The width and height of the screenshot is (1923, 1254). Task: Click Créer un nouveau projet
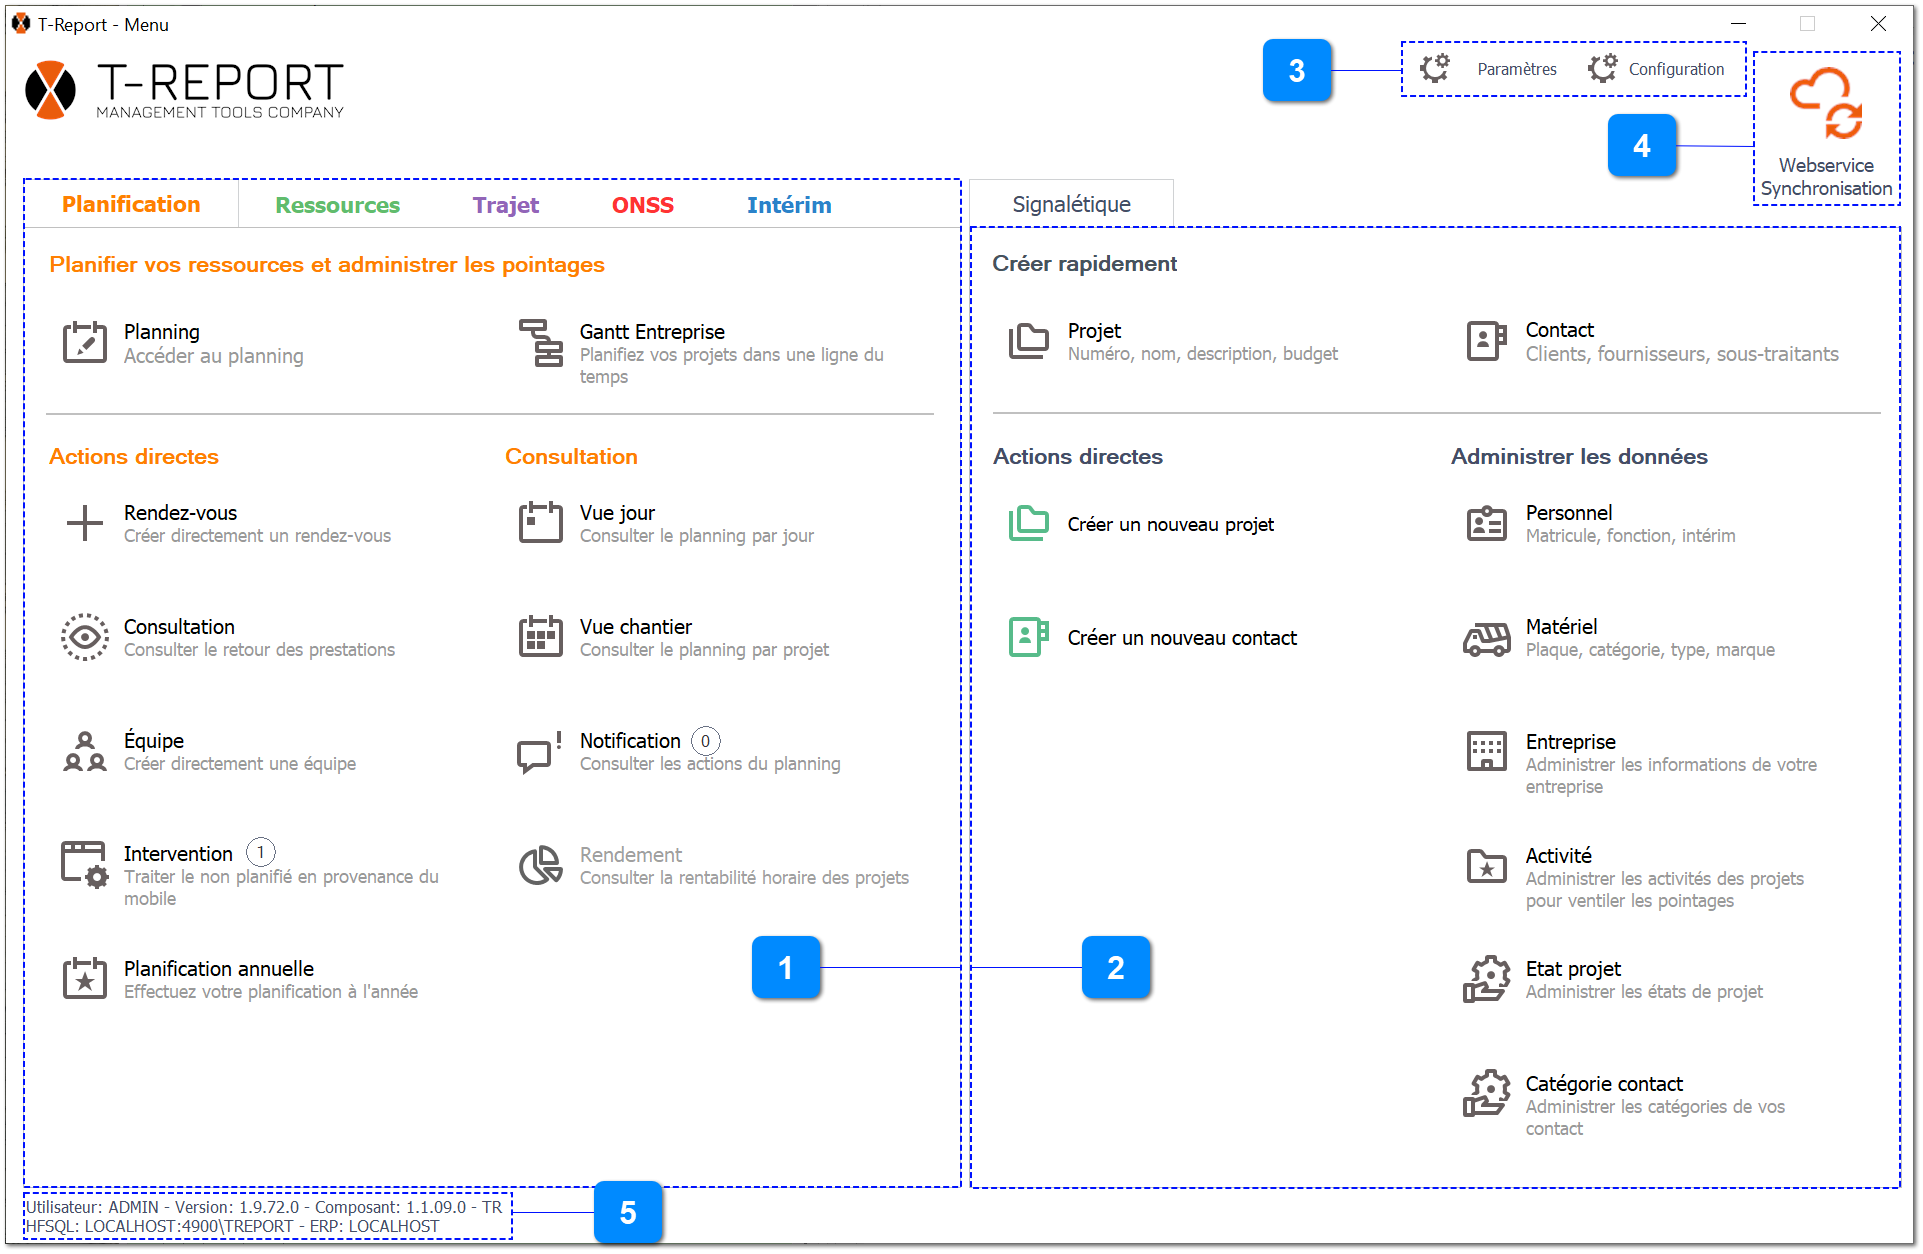[1170, 524]
